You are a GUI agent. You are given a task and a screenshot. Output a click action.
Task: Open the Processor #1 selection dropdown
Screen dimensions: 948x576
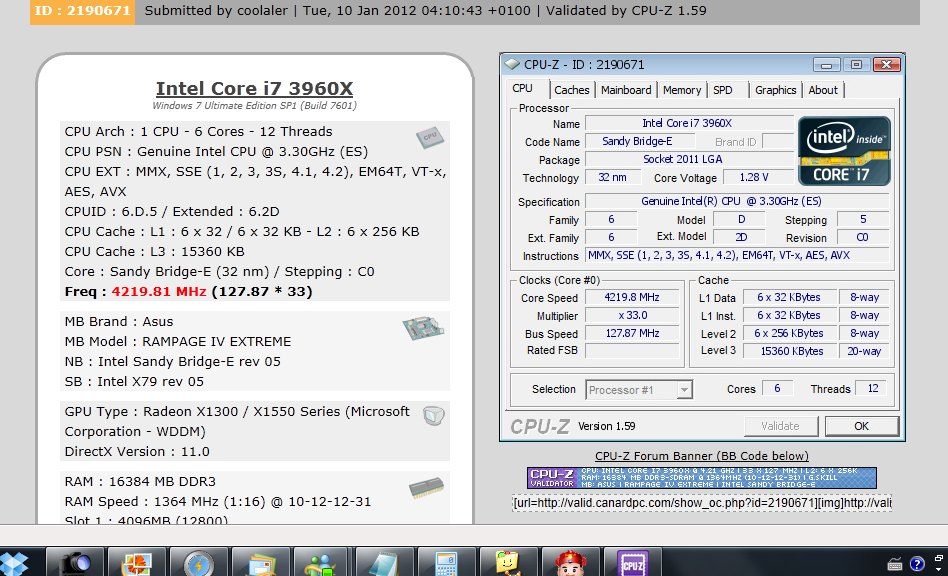(x=684, y=390)
